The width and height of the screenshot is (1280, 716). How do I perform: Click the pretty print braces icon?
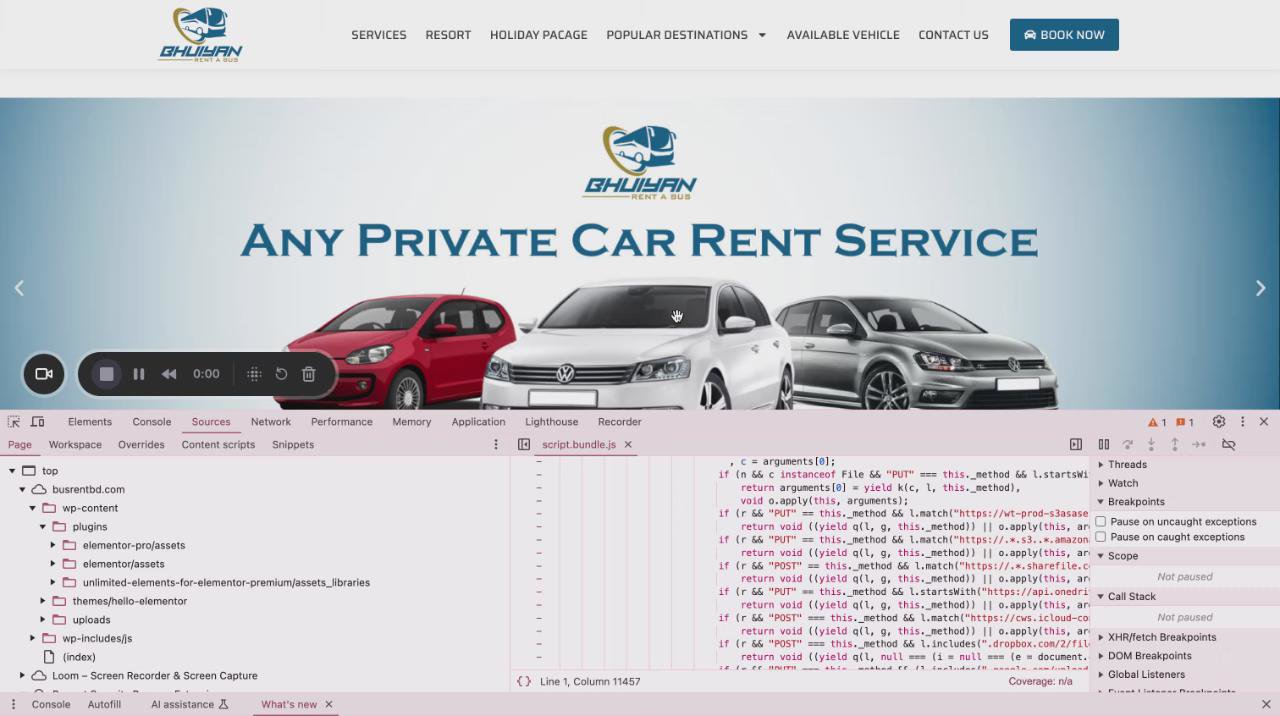pos(524,682)
